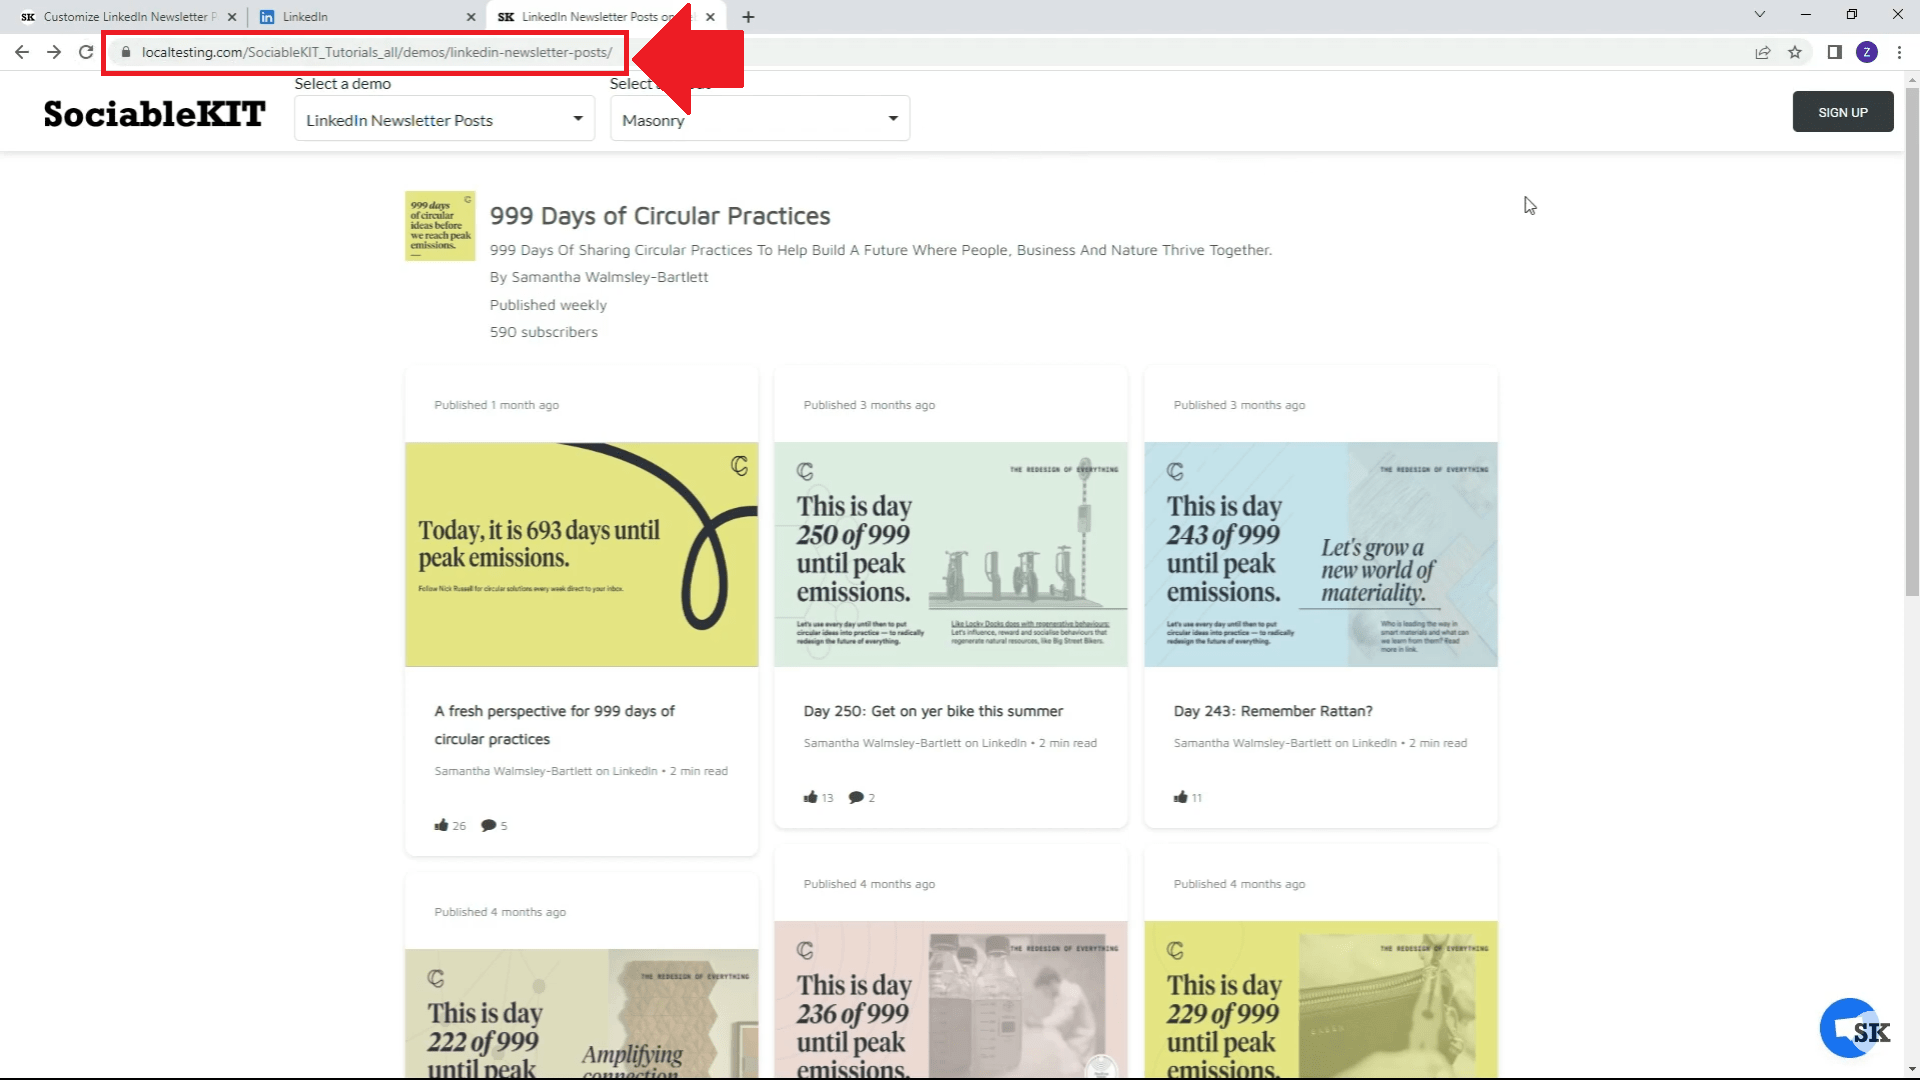The width and height of the screenshot is (1920, 1080).
Task: Click inside the address bar field
Action: pos(380,52)
